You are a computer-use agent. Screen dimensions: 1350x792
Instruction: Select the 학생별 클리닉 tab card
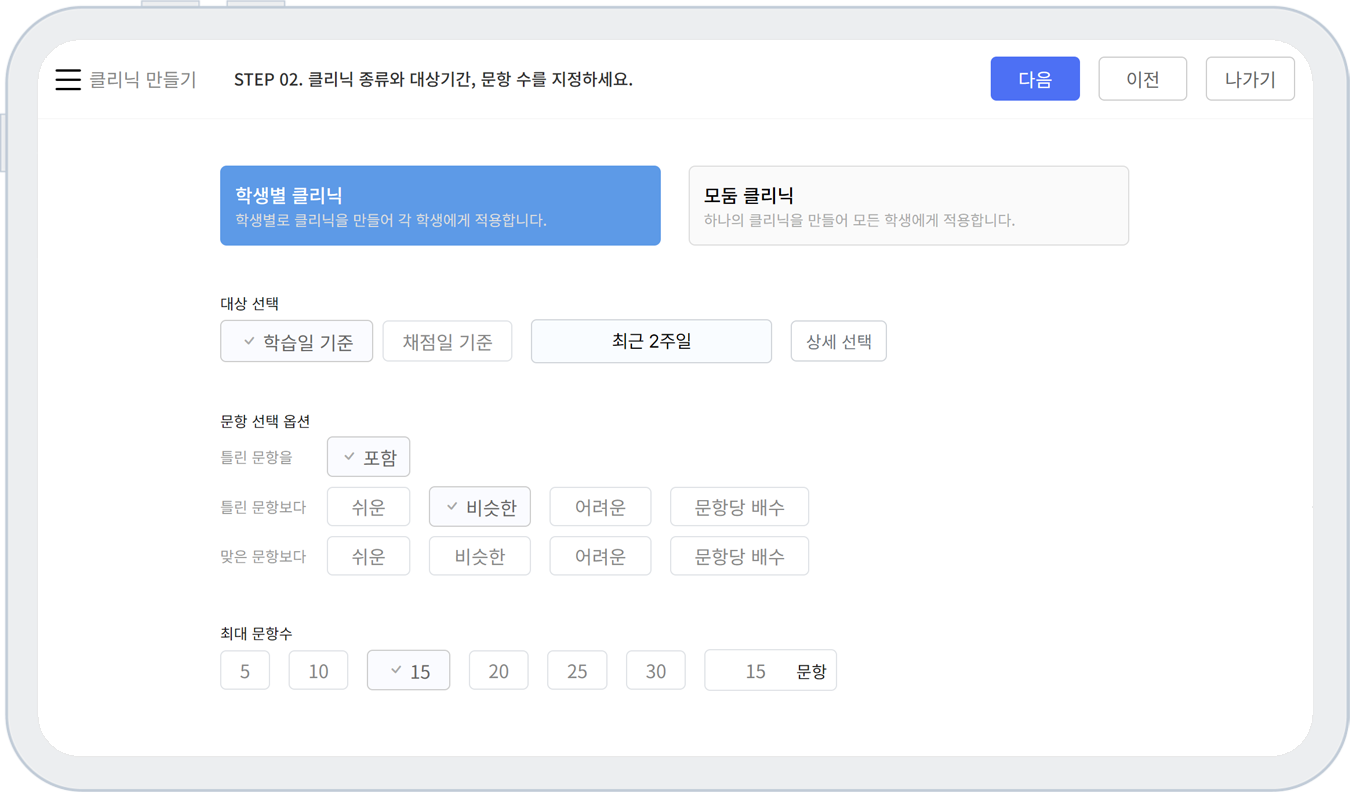440,206
